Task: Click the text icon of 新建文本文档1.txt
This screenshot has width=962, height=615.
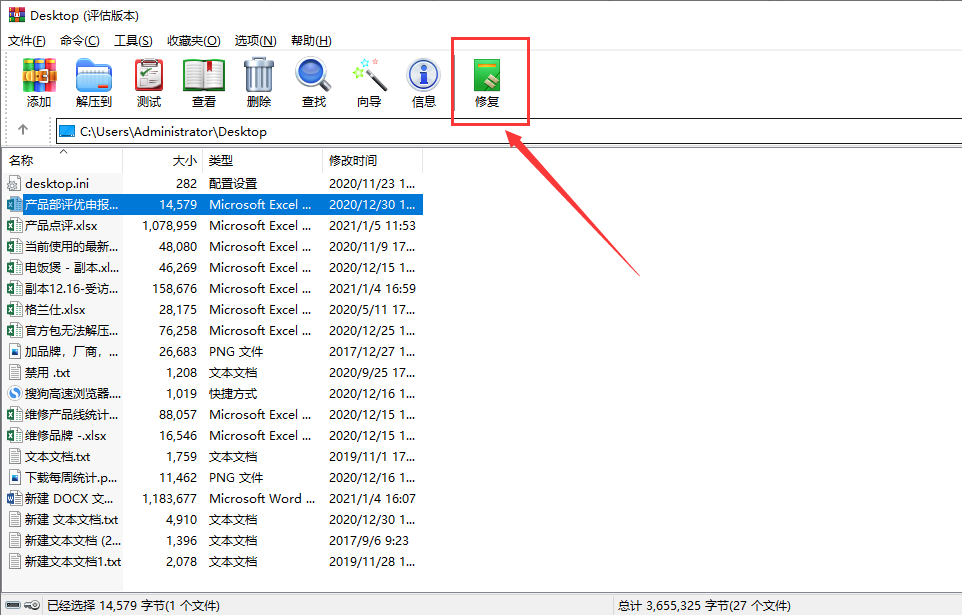Action: 15,562
